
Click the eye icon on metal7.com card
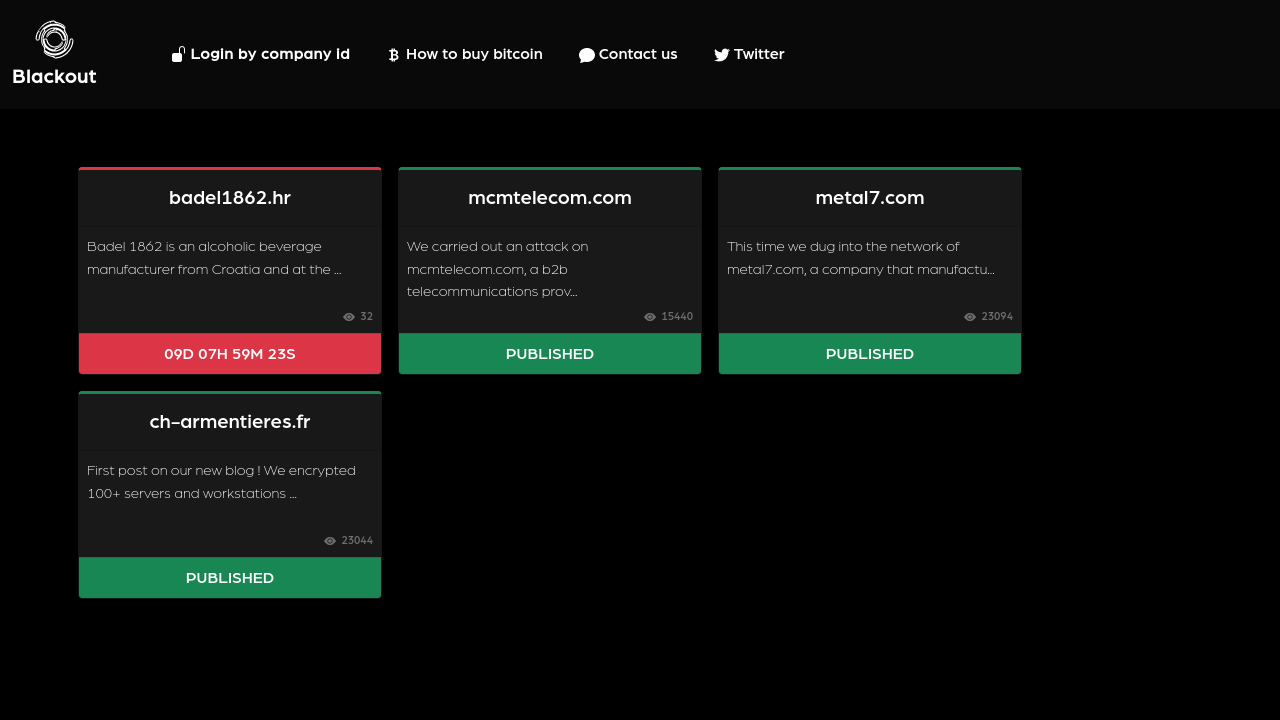click(970, 317)
